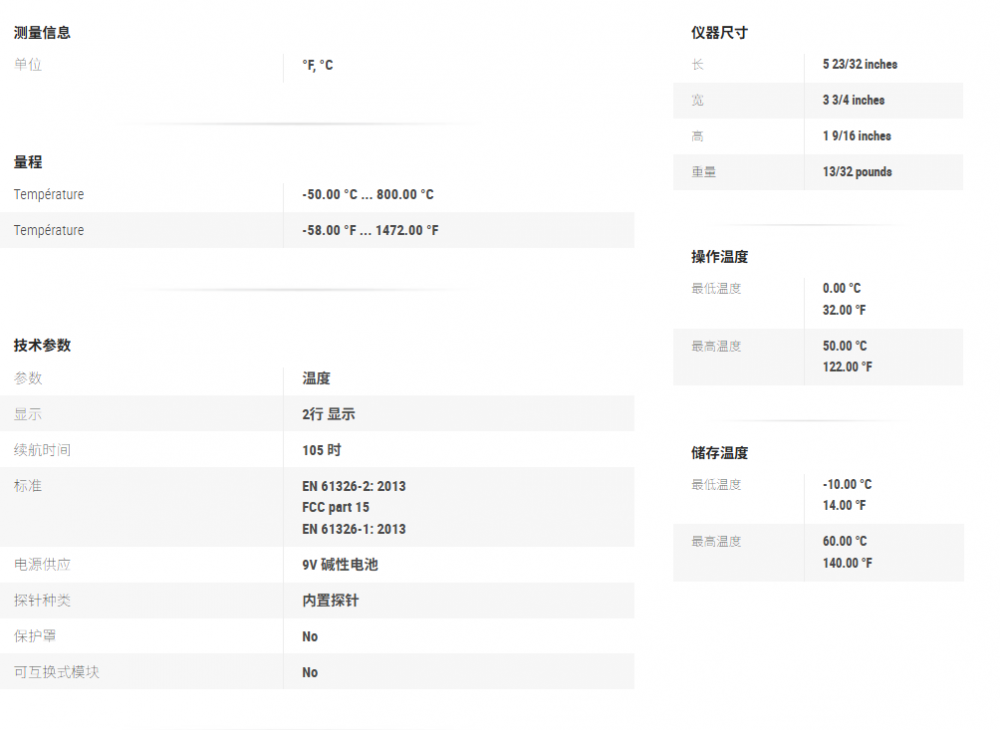Click the 操作温度 section heading
Image resolution: width=1000 pixels, height=730 pixels.
[x=719, y=257]
